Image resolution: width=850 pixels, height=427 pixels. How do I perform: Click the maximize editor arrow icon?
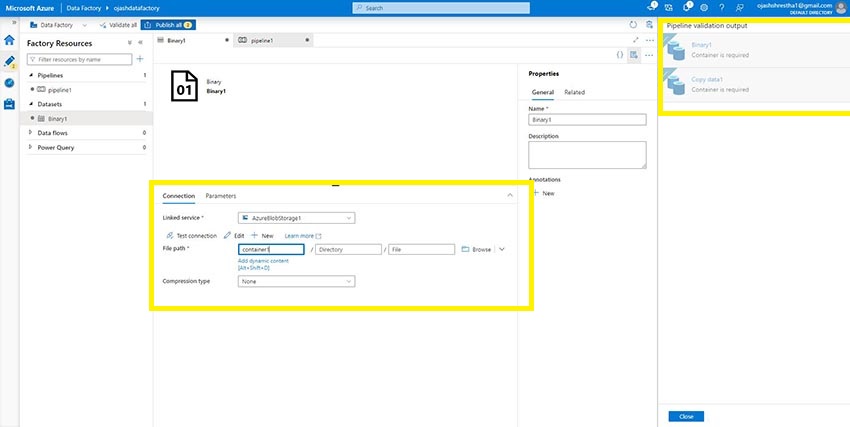[635, 40]
